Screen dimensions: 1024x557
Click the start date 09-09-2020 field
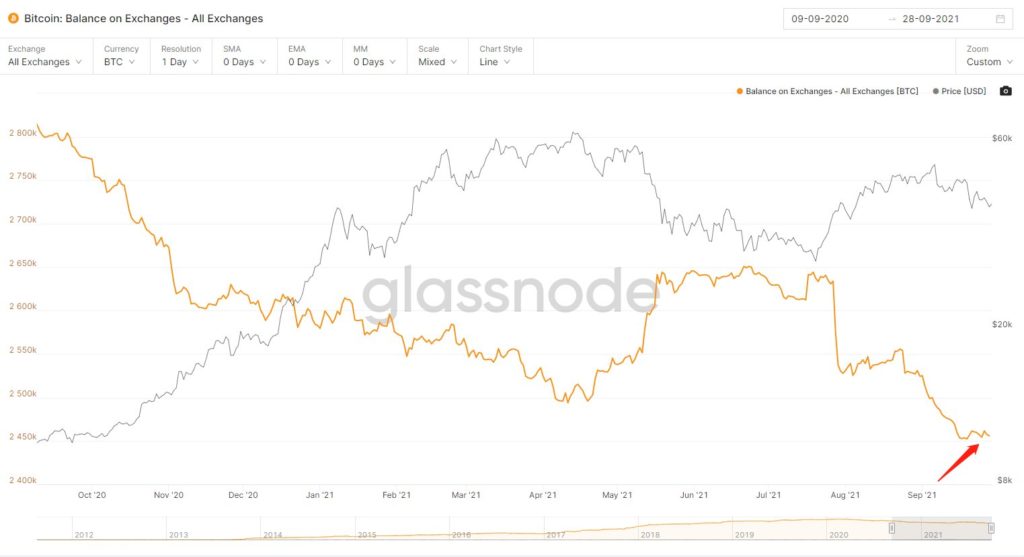(820, 19)
